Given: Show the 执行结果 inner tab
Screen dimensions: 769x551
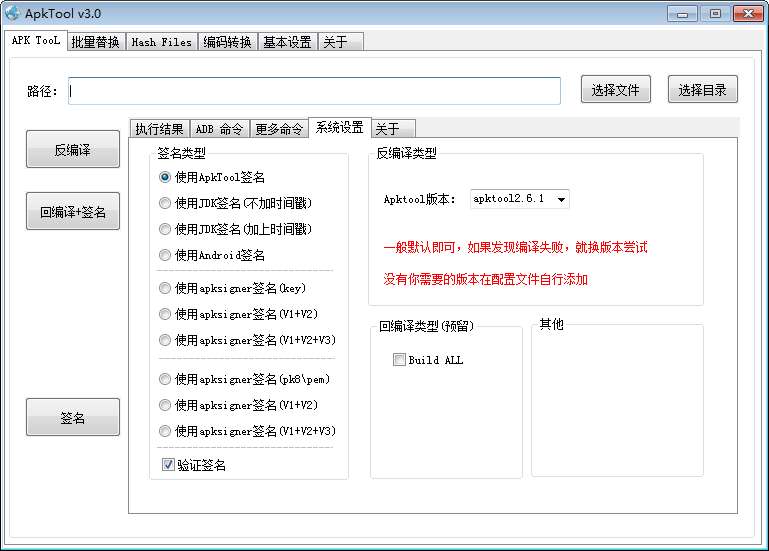Looking at the screenshot, I should click(x=159, y=129).
